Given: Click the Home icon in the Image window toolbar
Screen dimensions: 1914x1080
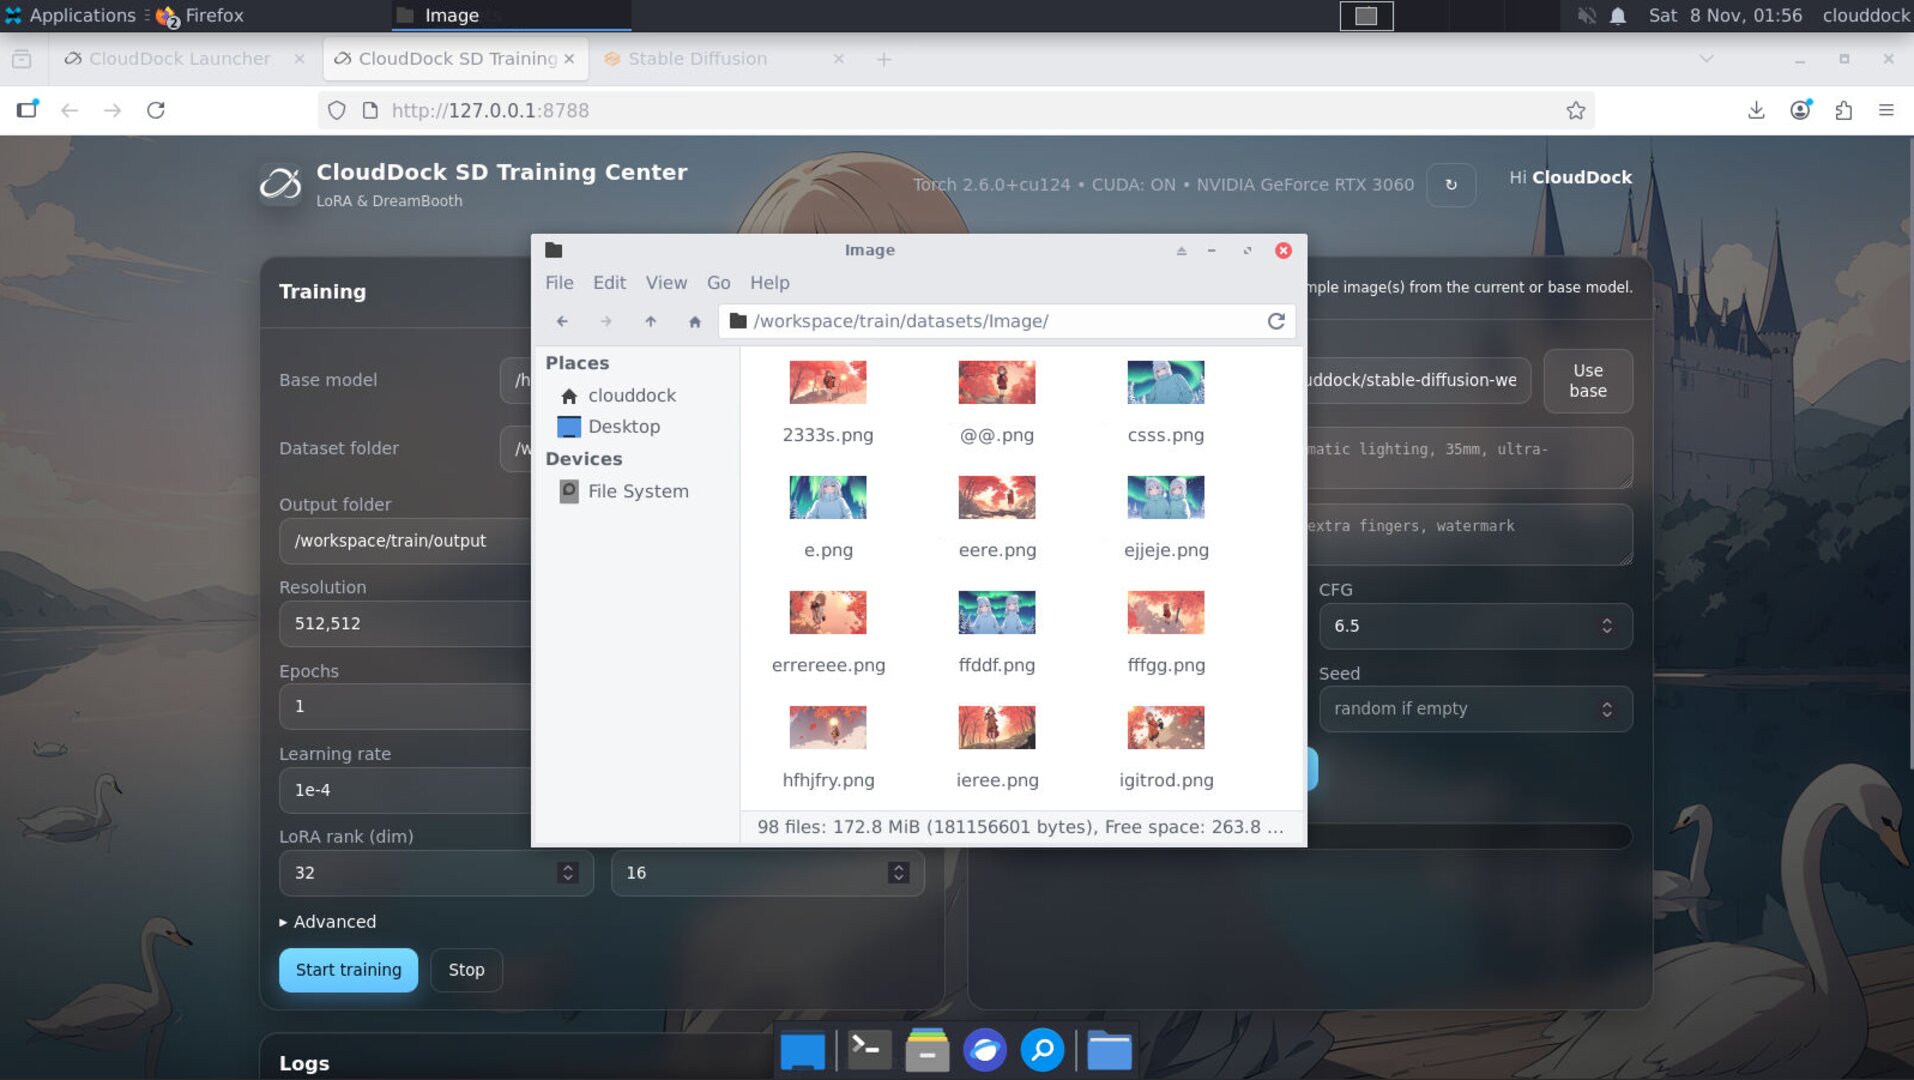Looking at the screenshot, I should (694, 321).
